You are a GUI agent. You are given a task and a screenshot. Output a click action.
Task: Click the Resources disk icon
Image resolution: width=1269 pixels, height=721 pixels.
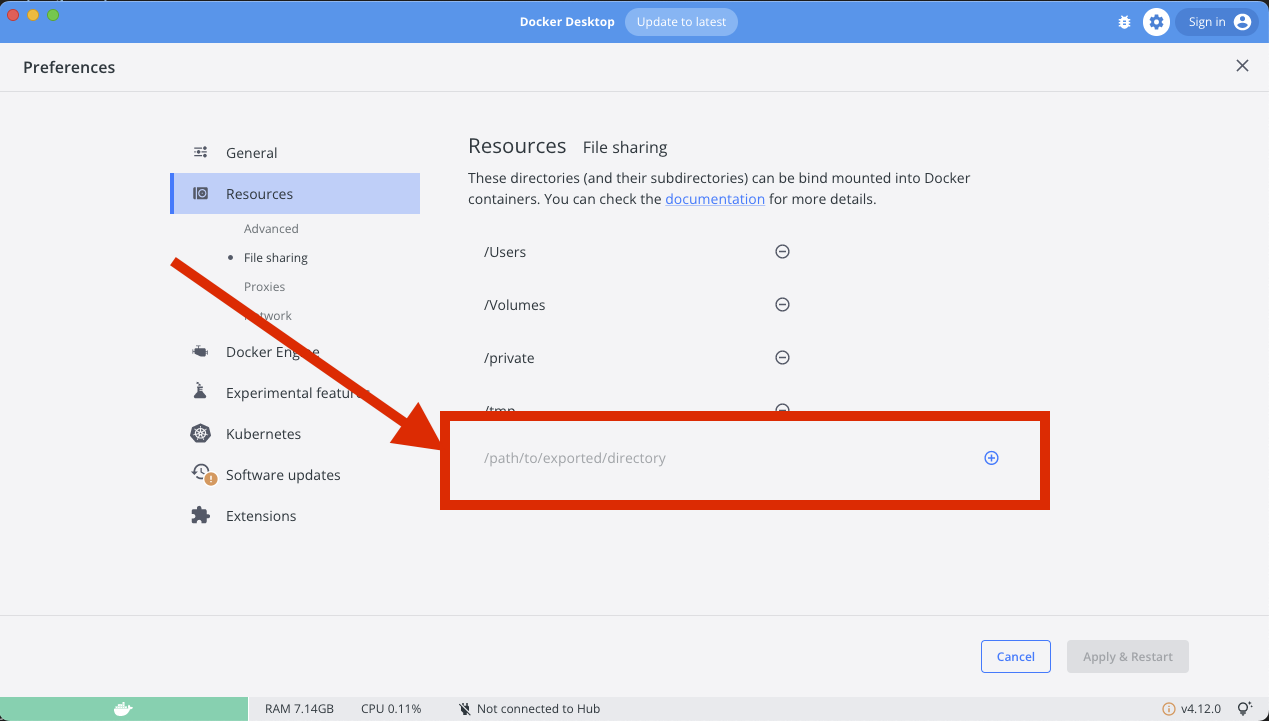(x=200, y=194)
